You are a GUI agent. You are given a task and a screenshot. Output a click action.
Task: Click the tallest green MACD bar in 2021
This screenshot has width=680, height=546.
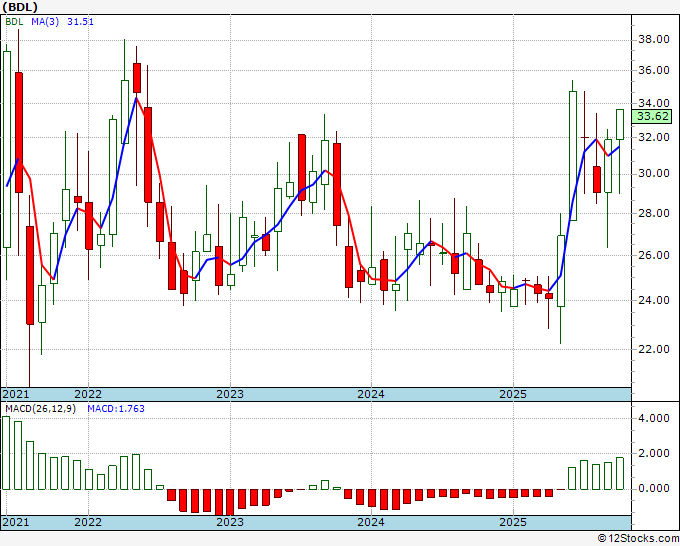(x=6, y=453)
